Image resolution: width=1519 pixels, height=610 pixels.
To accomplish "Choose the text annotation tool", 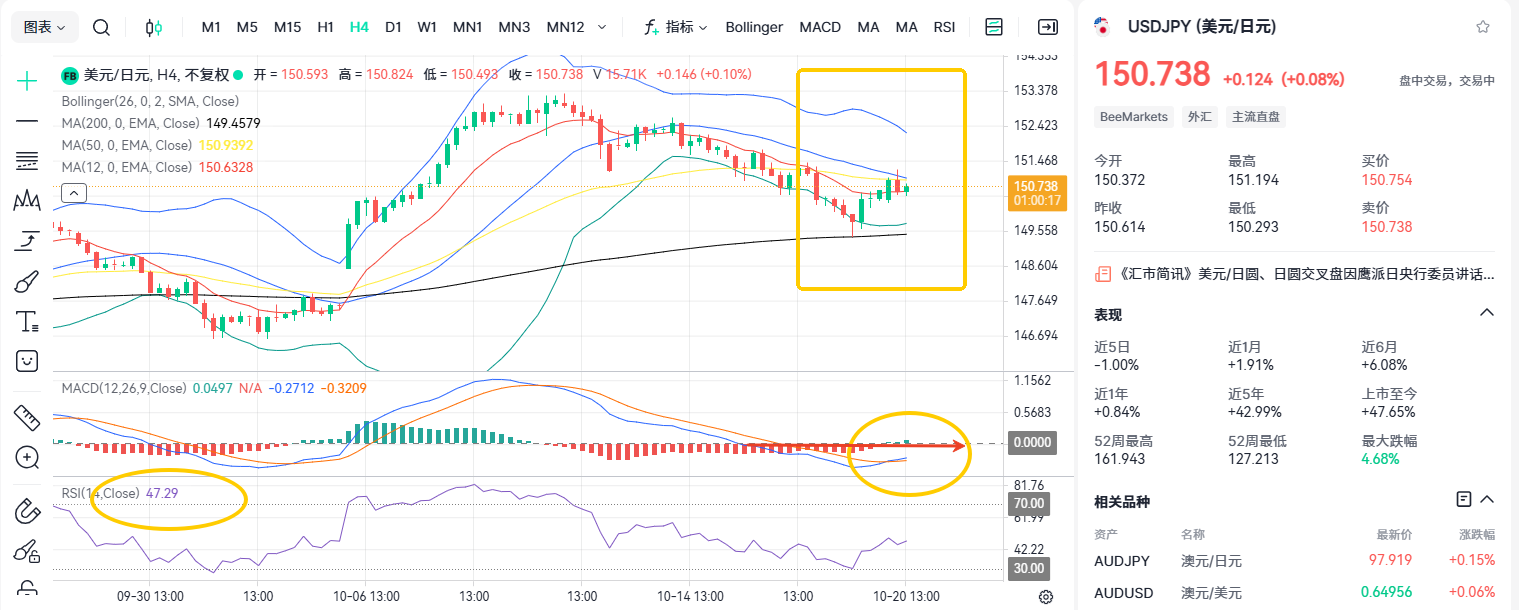I will 27,322.
